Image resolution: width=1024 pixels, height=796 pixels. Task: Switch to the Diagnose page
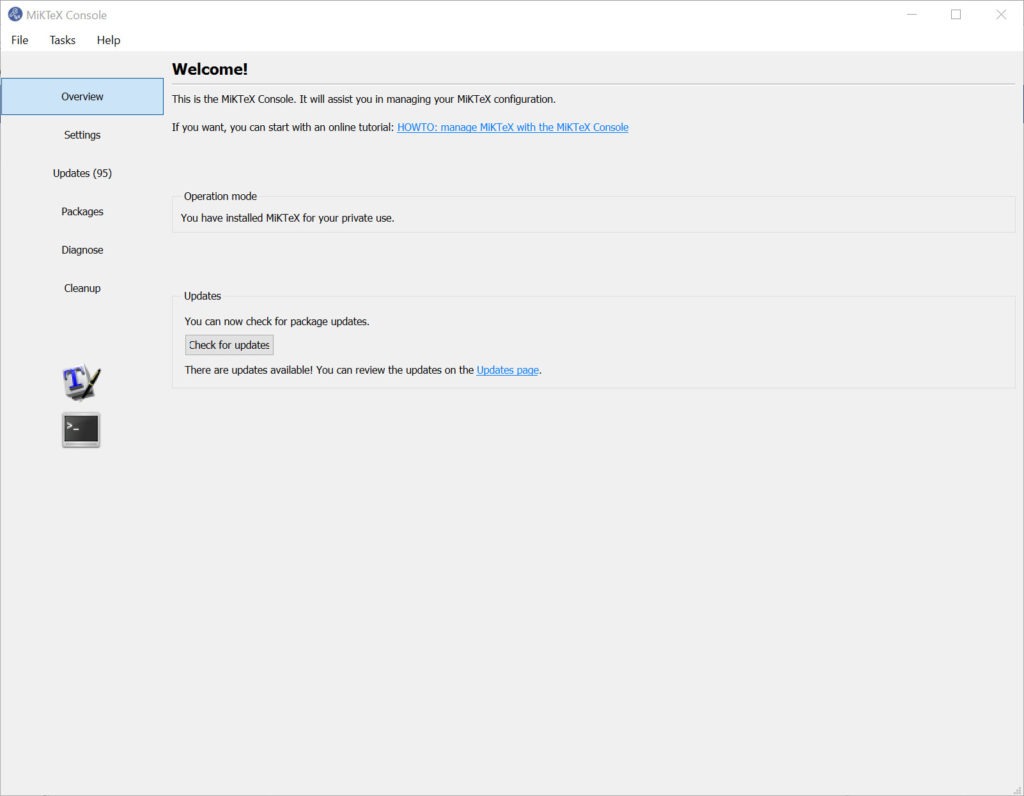(x=82, y=250)
